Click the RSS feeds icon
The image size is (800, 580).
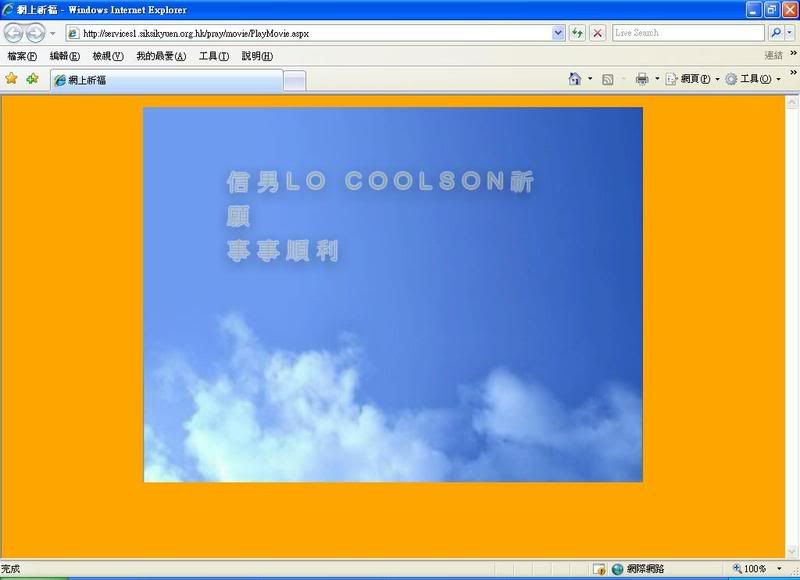[607, 79]
